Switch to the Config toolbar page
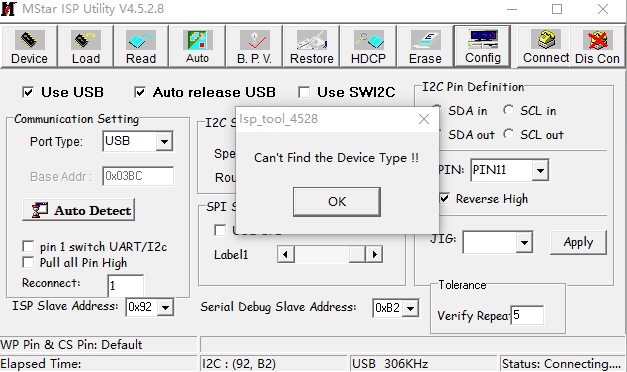This screenshot has width=627, height=372. pyautogui.click(x=483, y=46)
